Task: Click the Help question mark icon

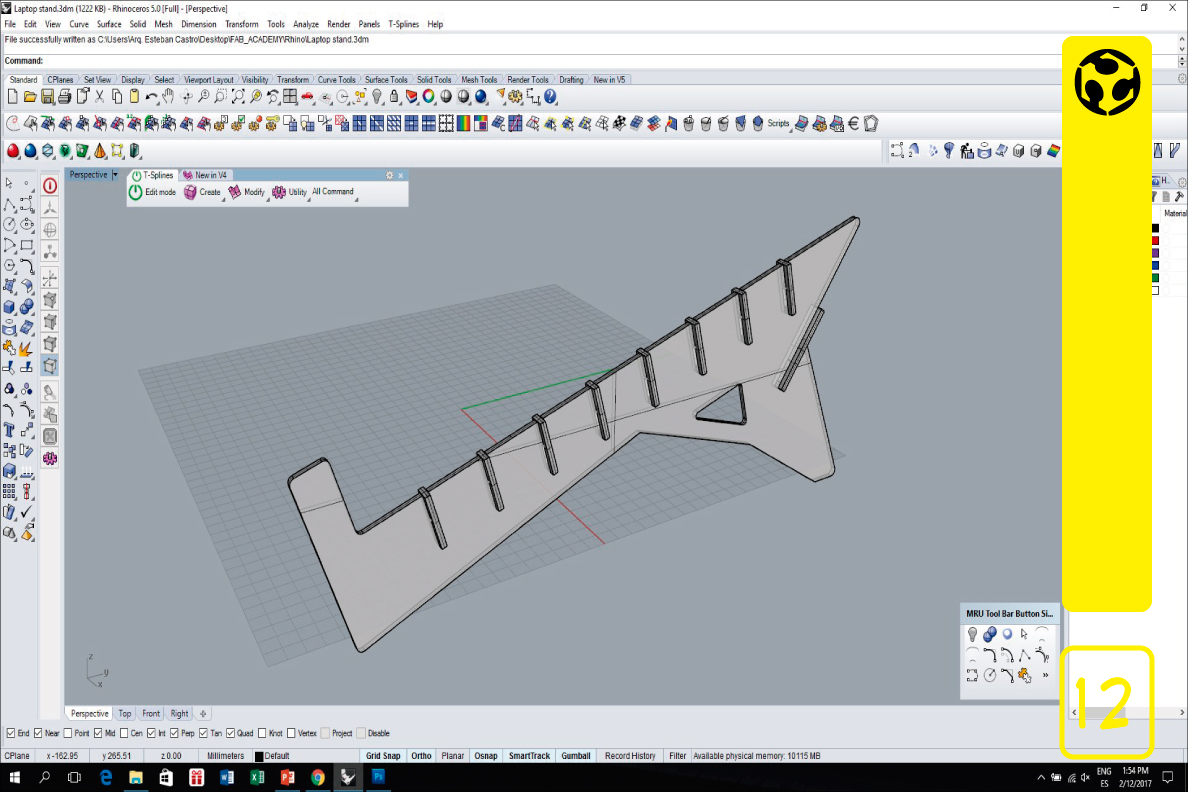Action: [x=550, y=97]
